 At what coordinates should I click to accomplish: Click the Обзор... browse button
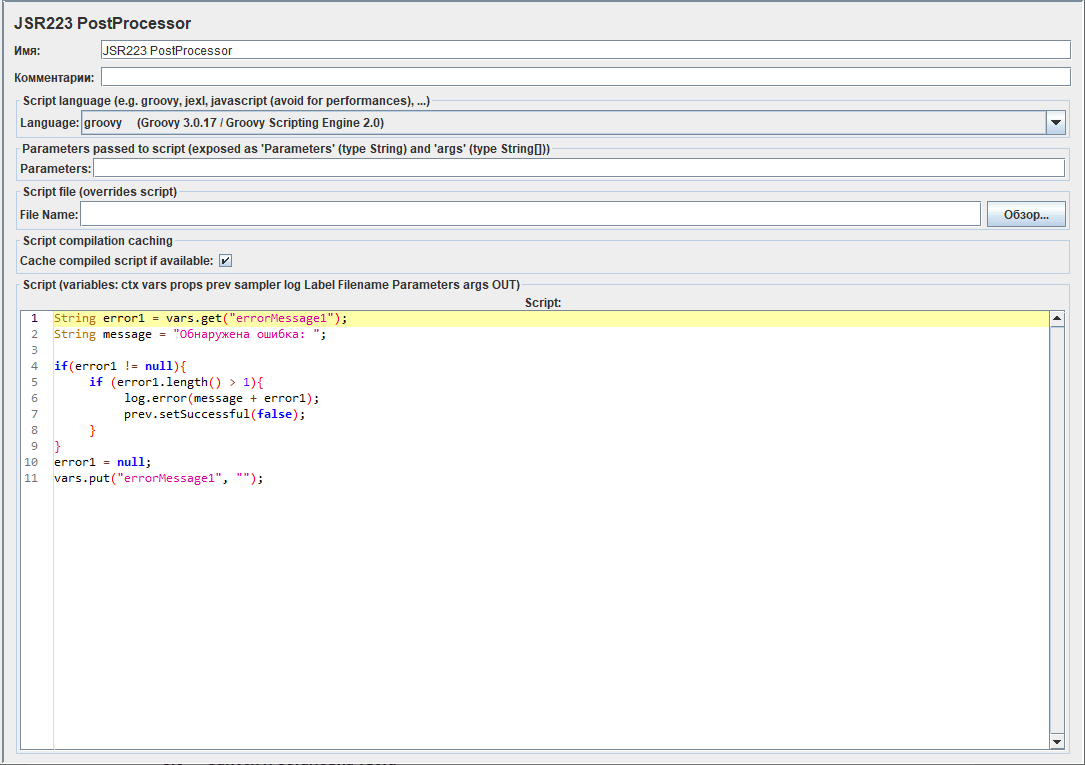point(1025,214)
